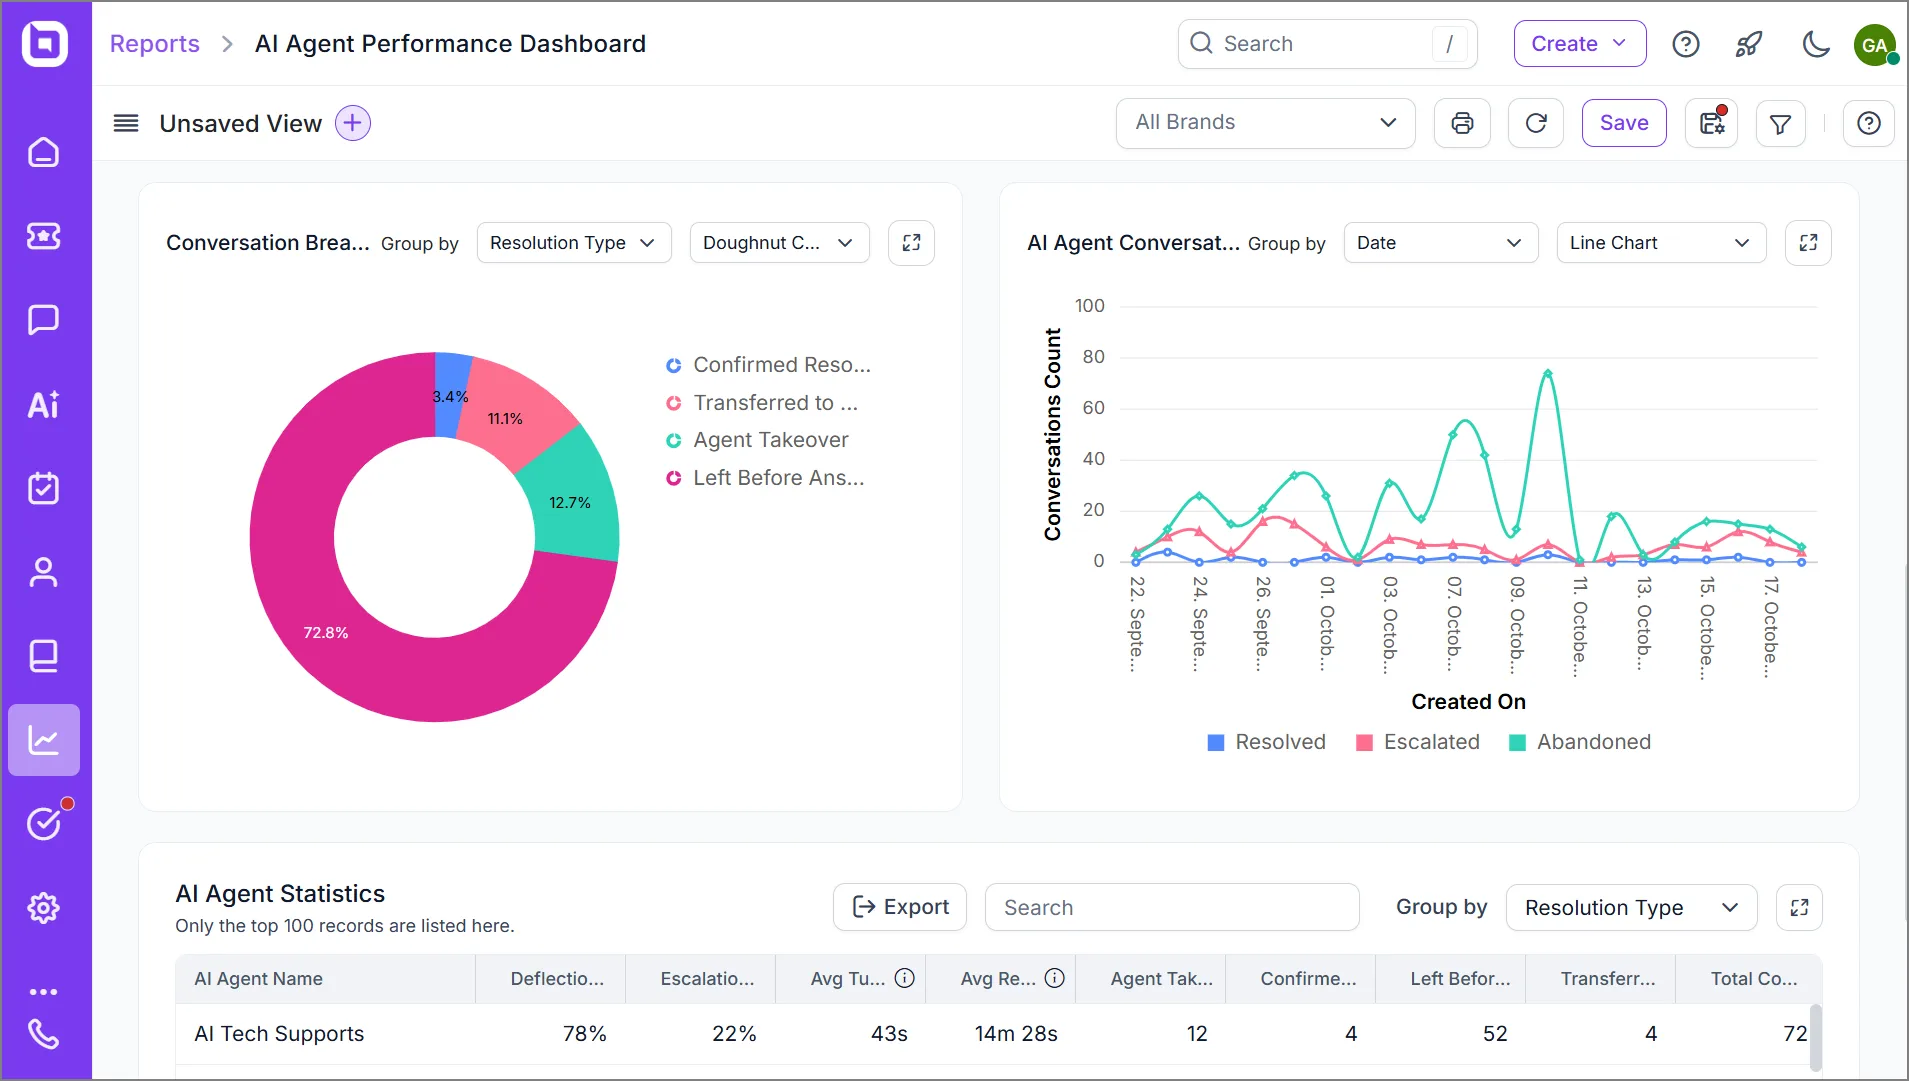Toggle Escalated series in chart legend
The image size is (1909, 1081).
1417,742
